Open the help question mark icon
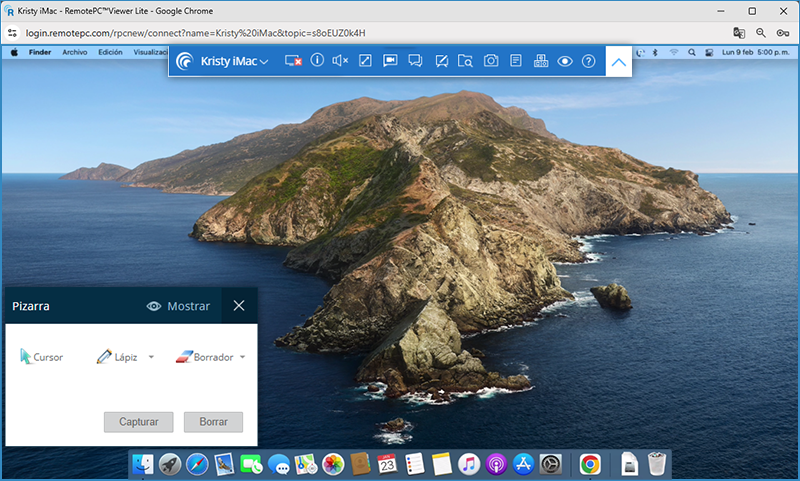Image resolution: width=800 pixels, height=481 pixels. tap(589, 61)
